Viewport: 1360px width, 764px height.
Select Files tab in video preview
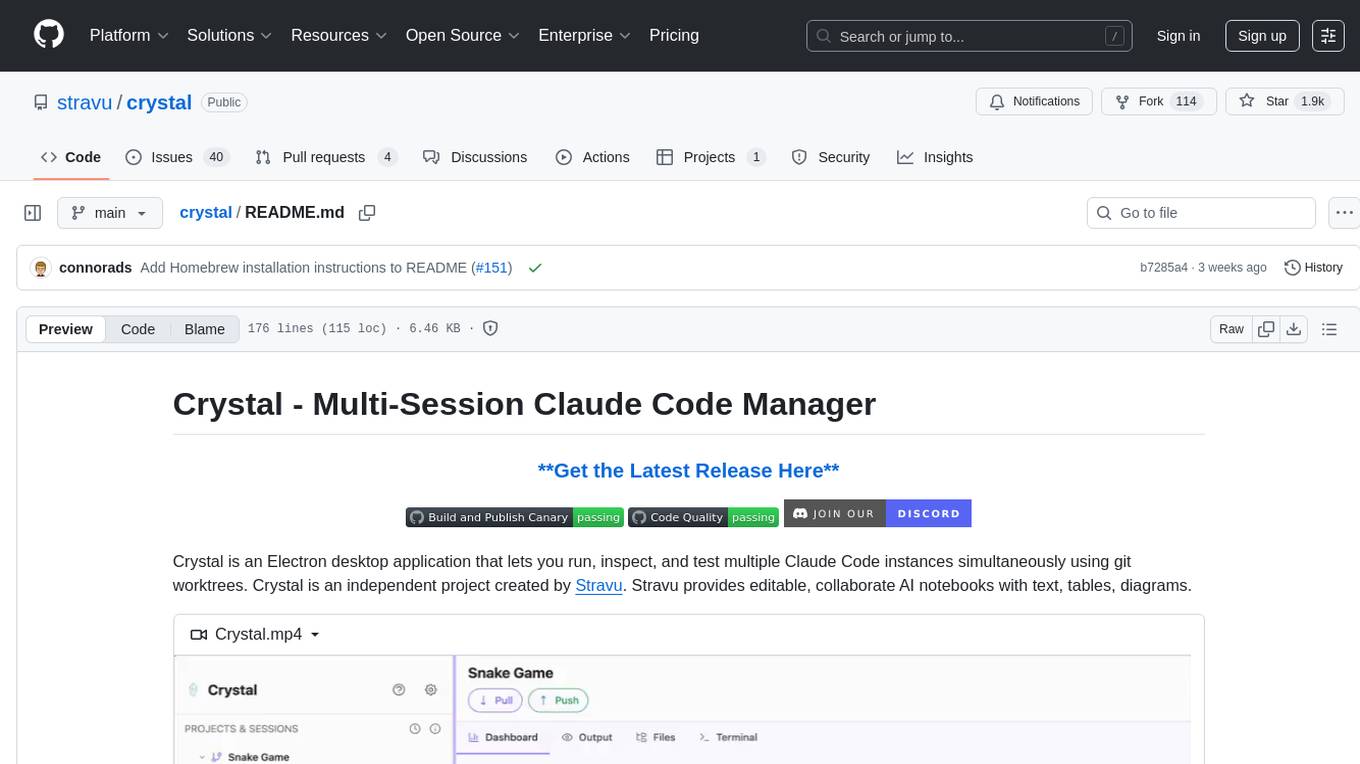point(656,737)
